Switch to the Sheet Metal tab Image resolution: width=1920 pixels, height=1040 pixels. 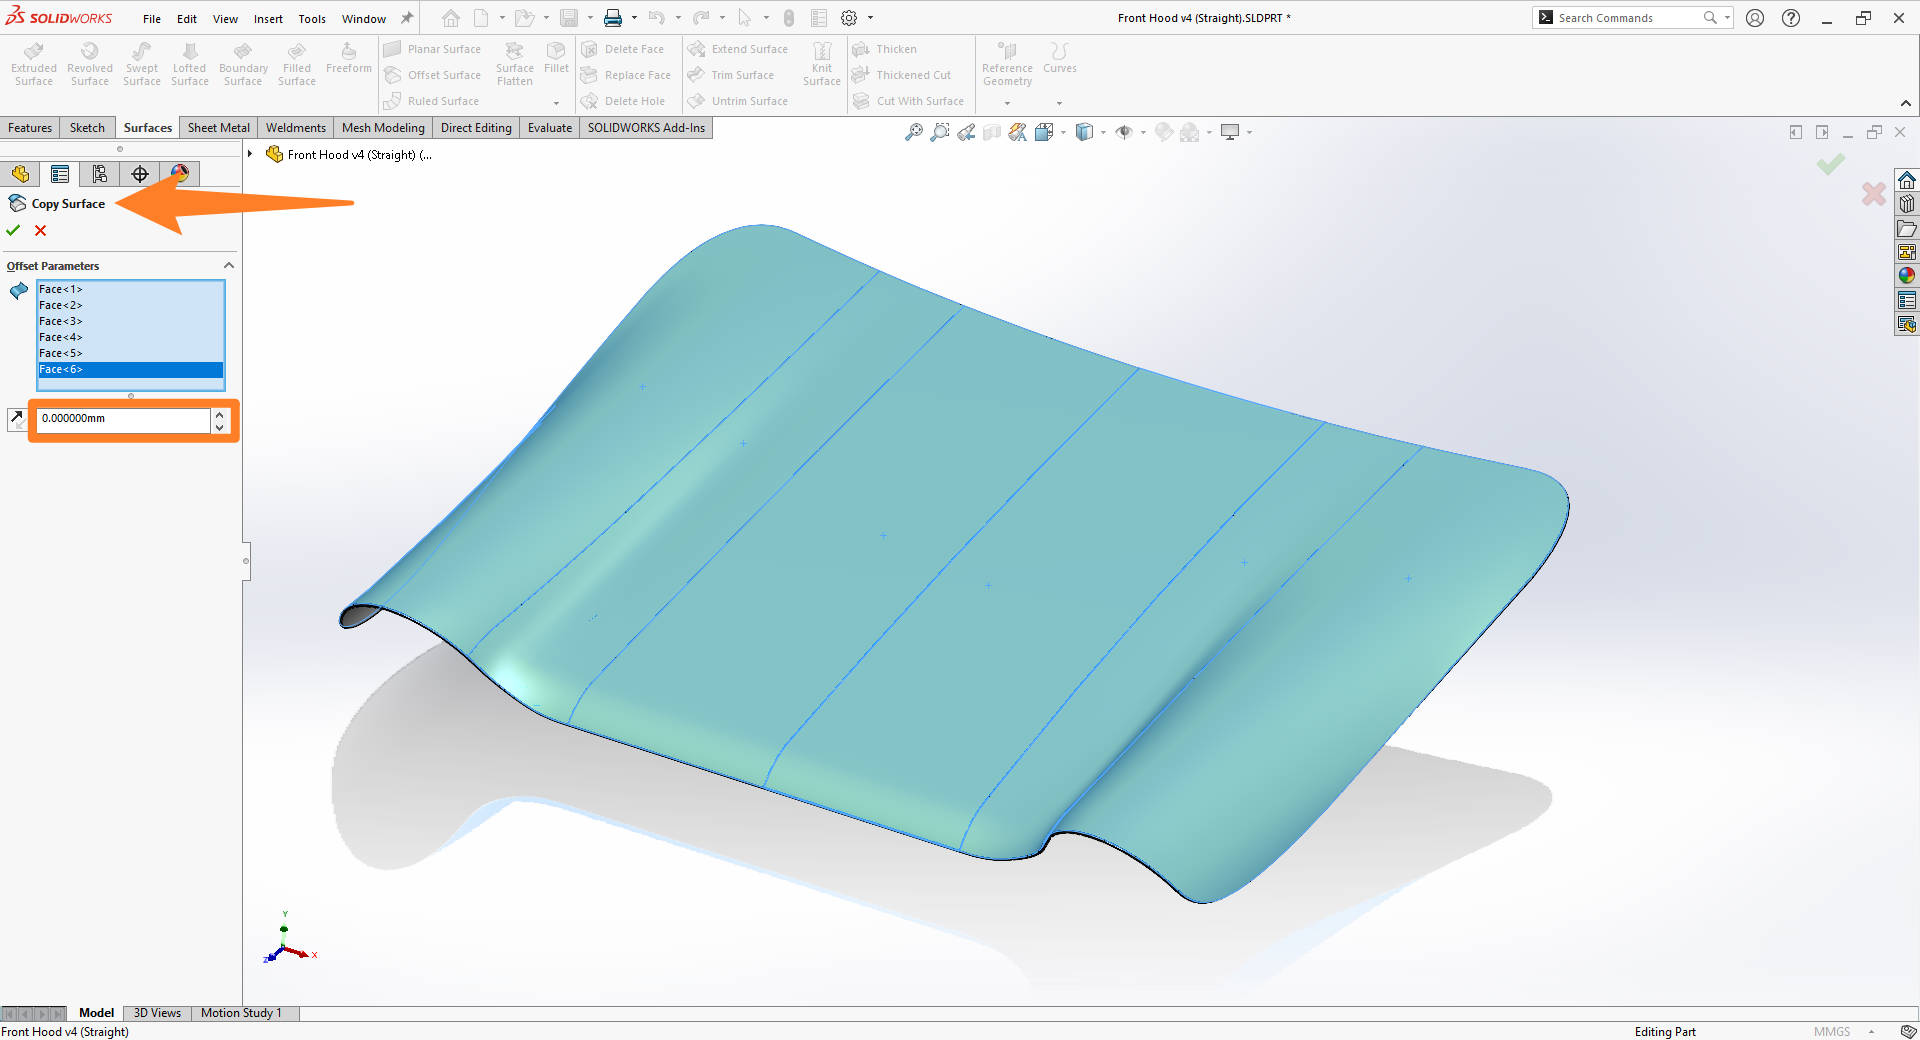218,127
